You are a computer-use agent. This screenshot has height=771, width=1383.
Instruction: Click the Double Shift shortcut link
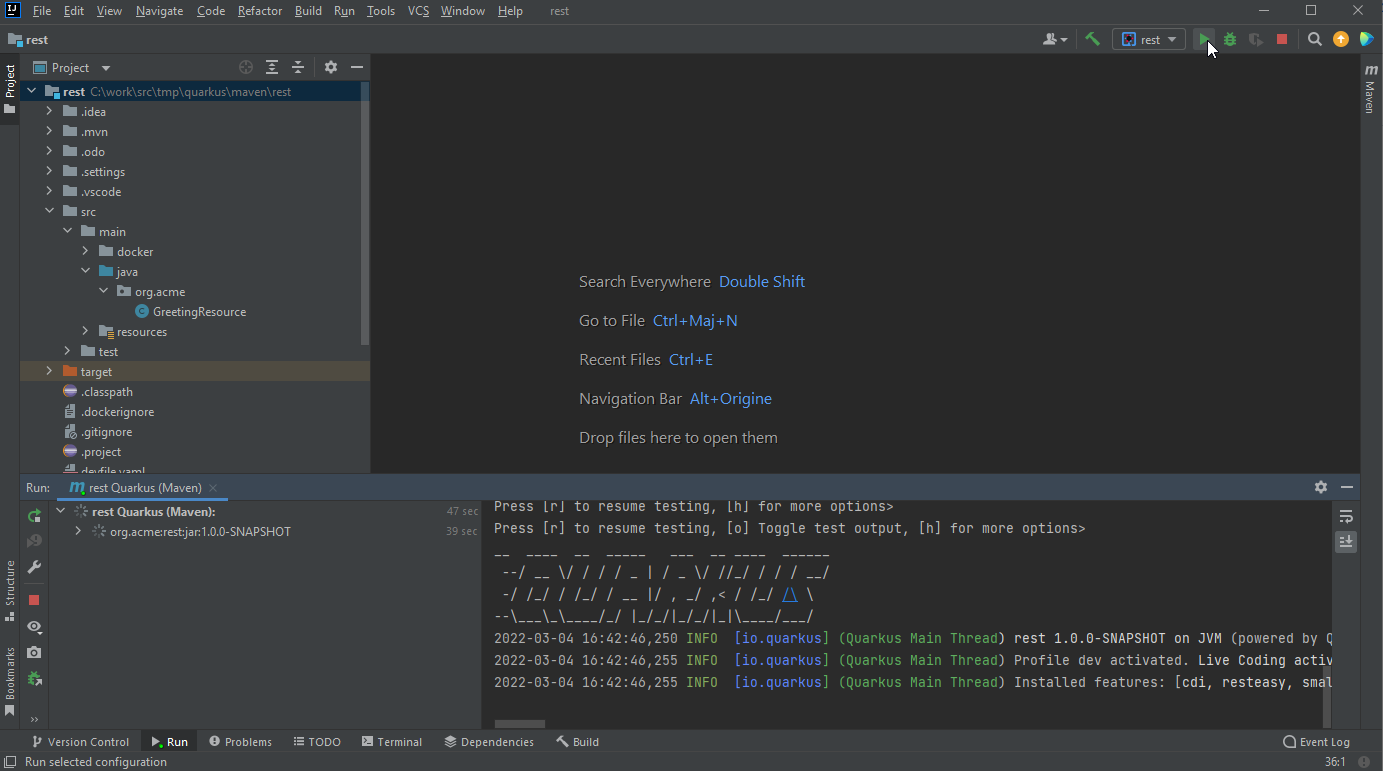coord(761,281)
